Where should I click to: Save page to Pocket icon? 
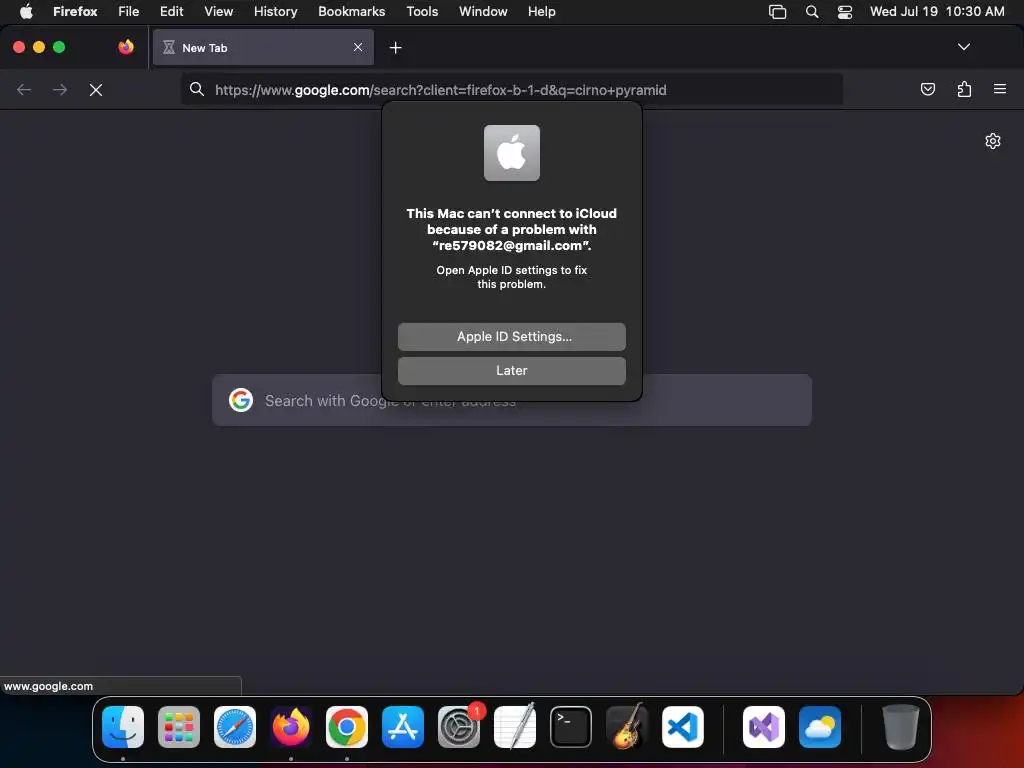927,89
